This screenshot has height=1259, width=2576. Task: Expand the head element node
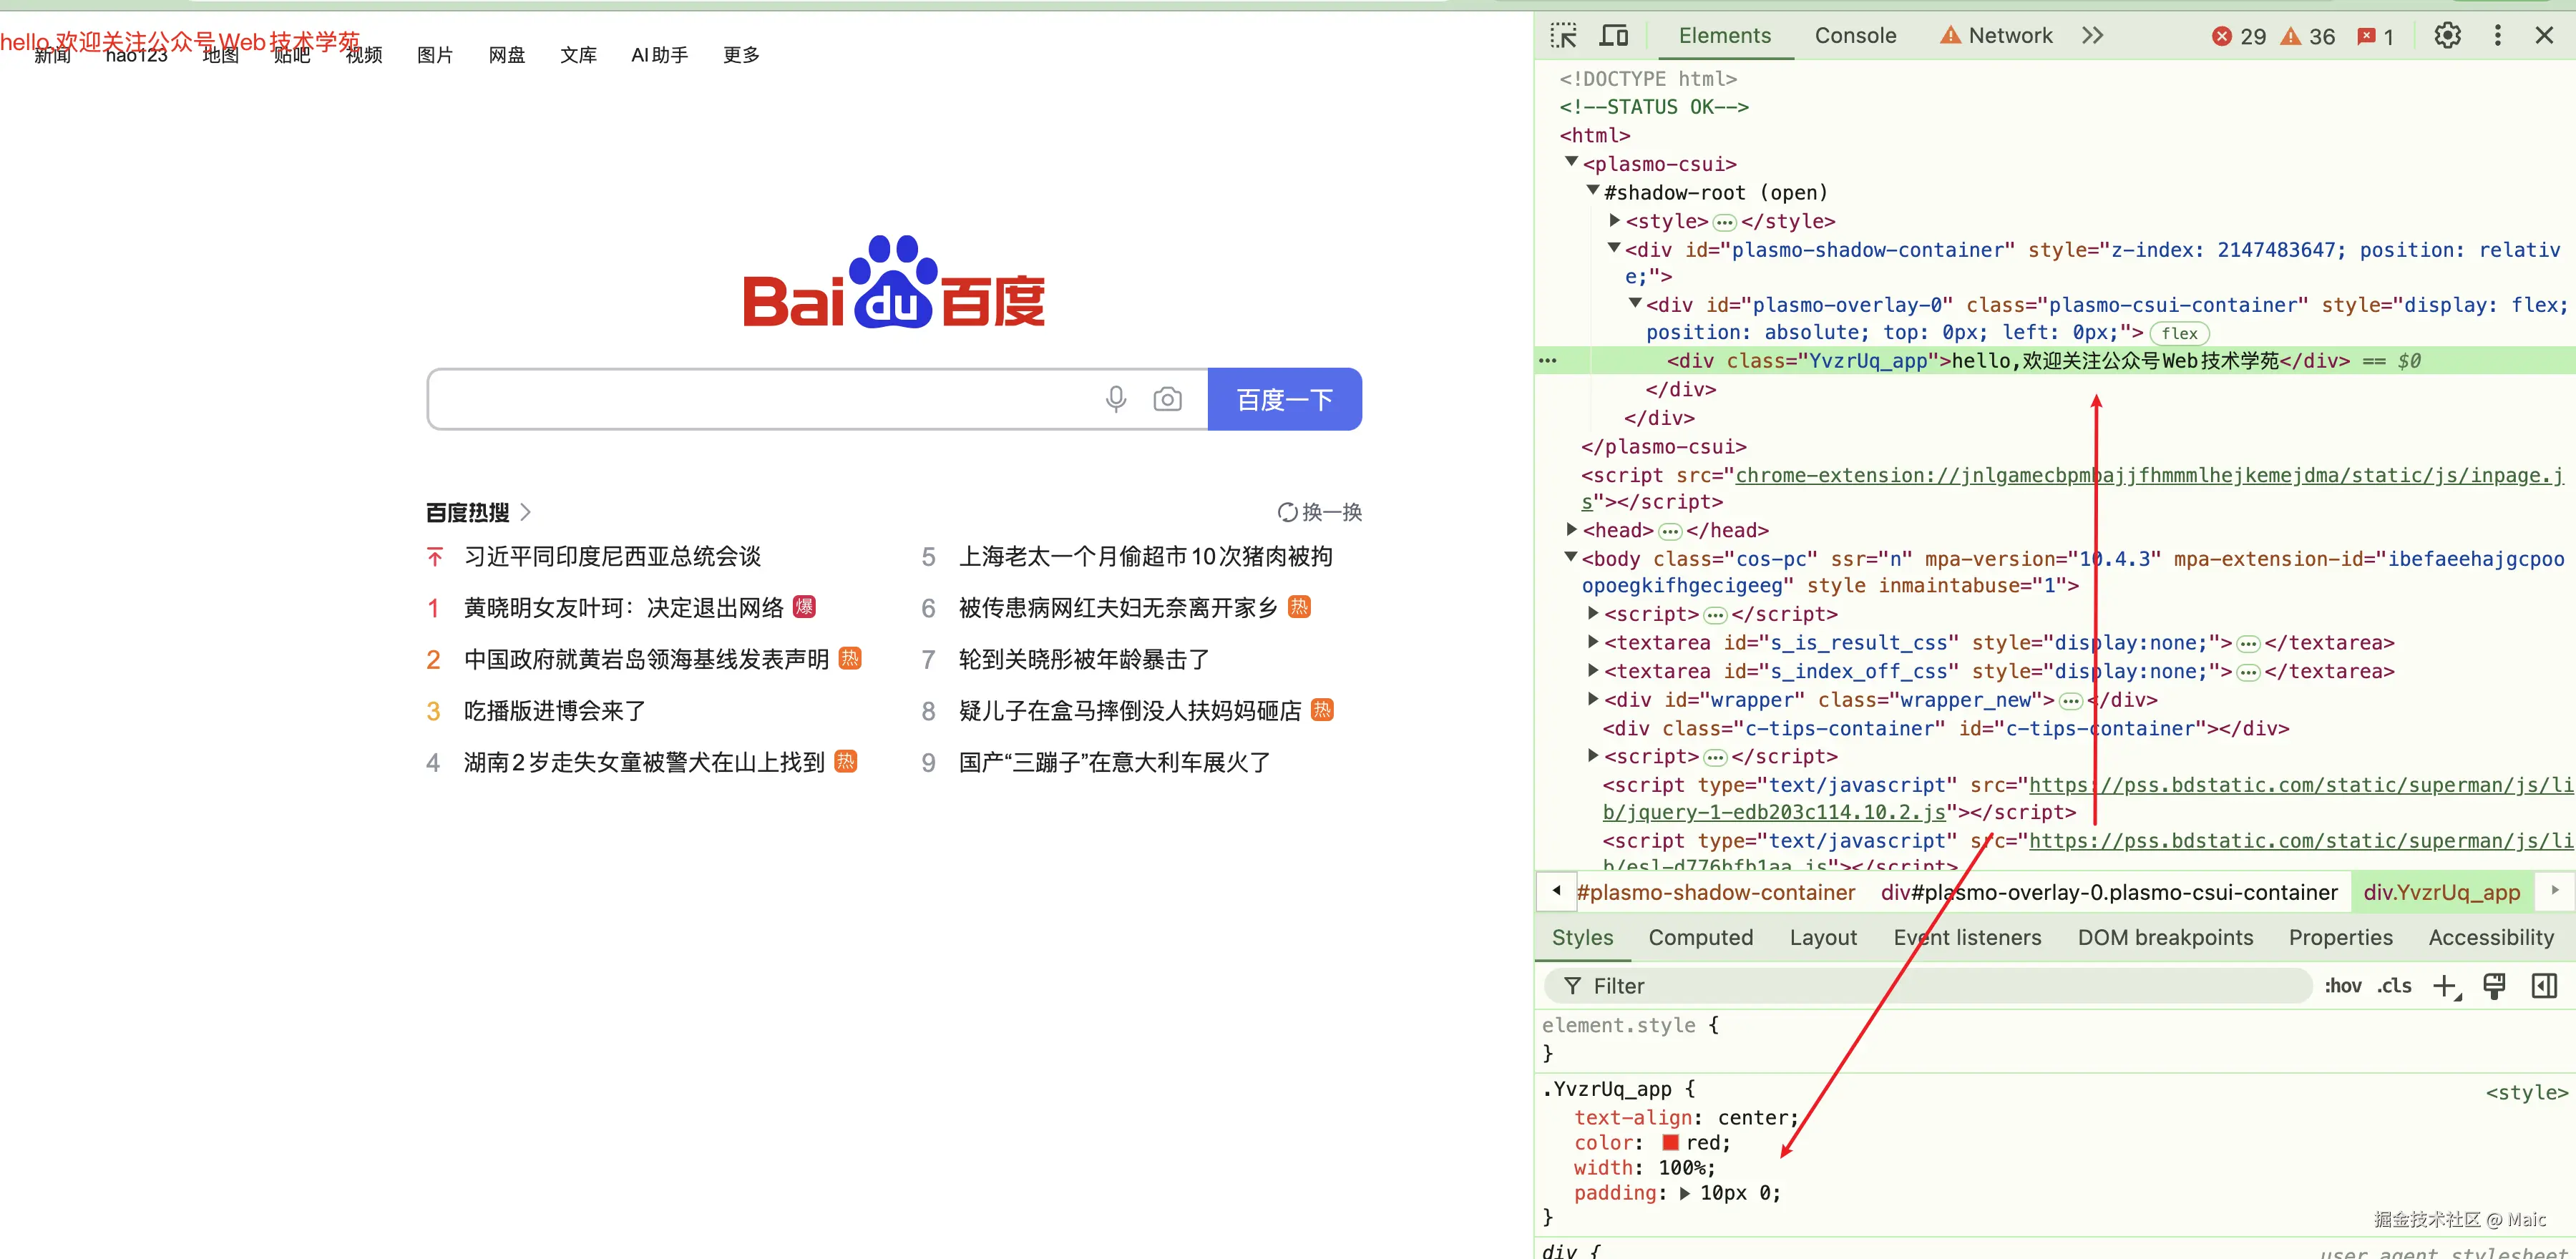(1572, 529)
